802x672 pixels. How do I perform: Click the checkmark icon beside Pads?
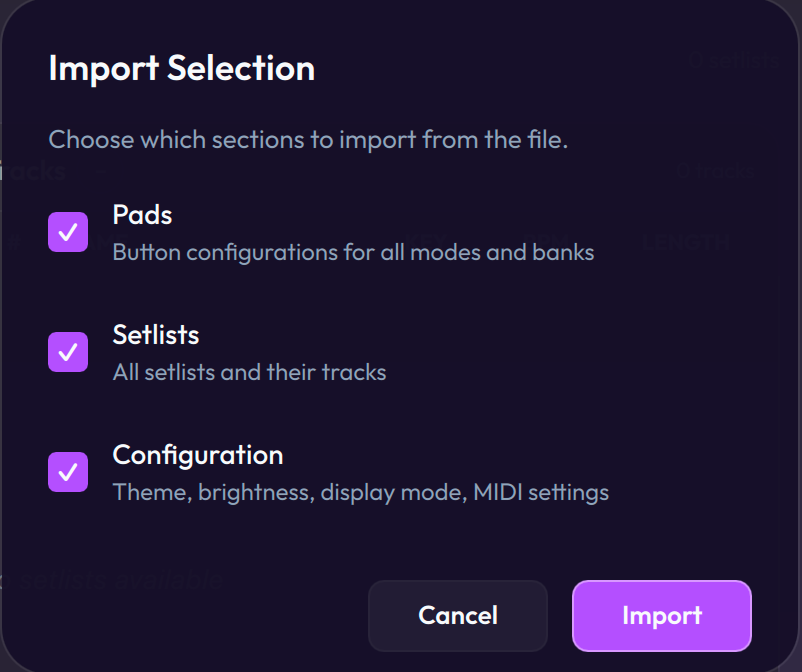point(68,232)
